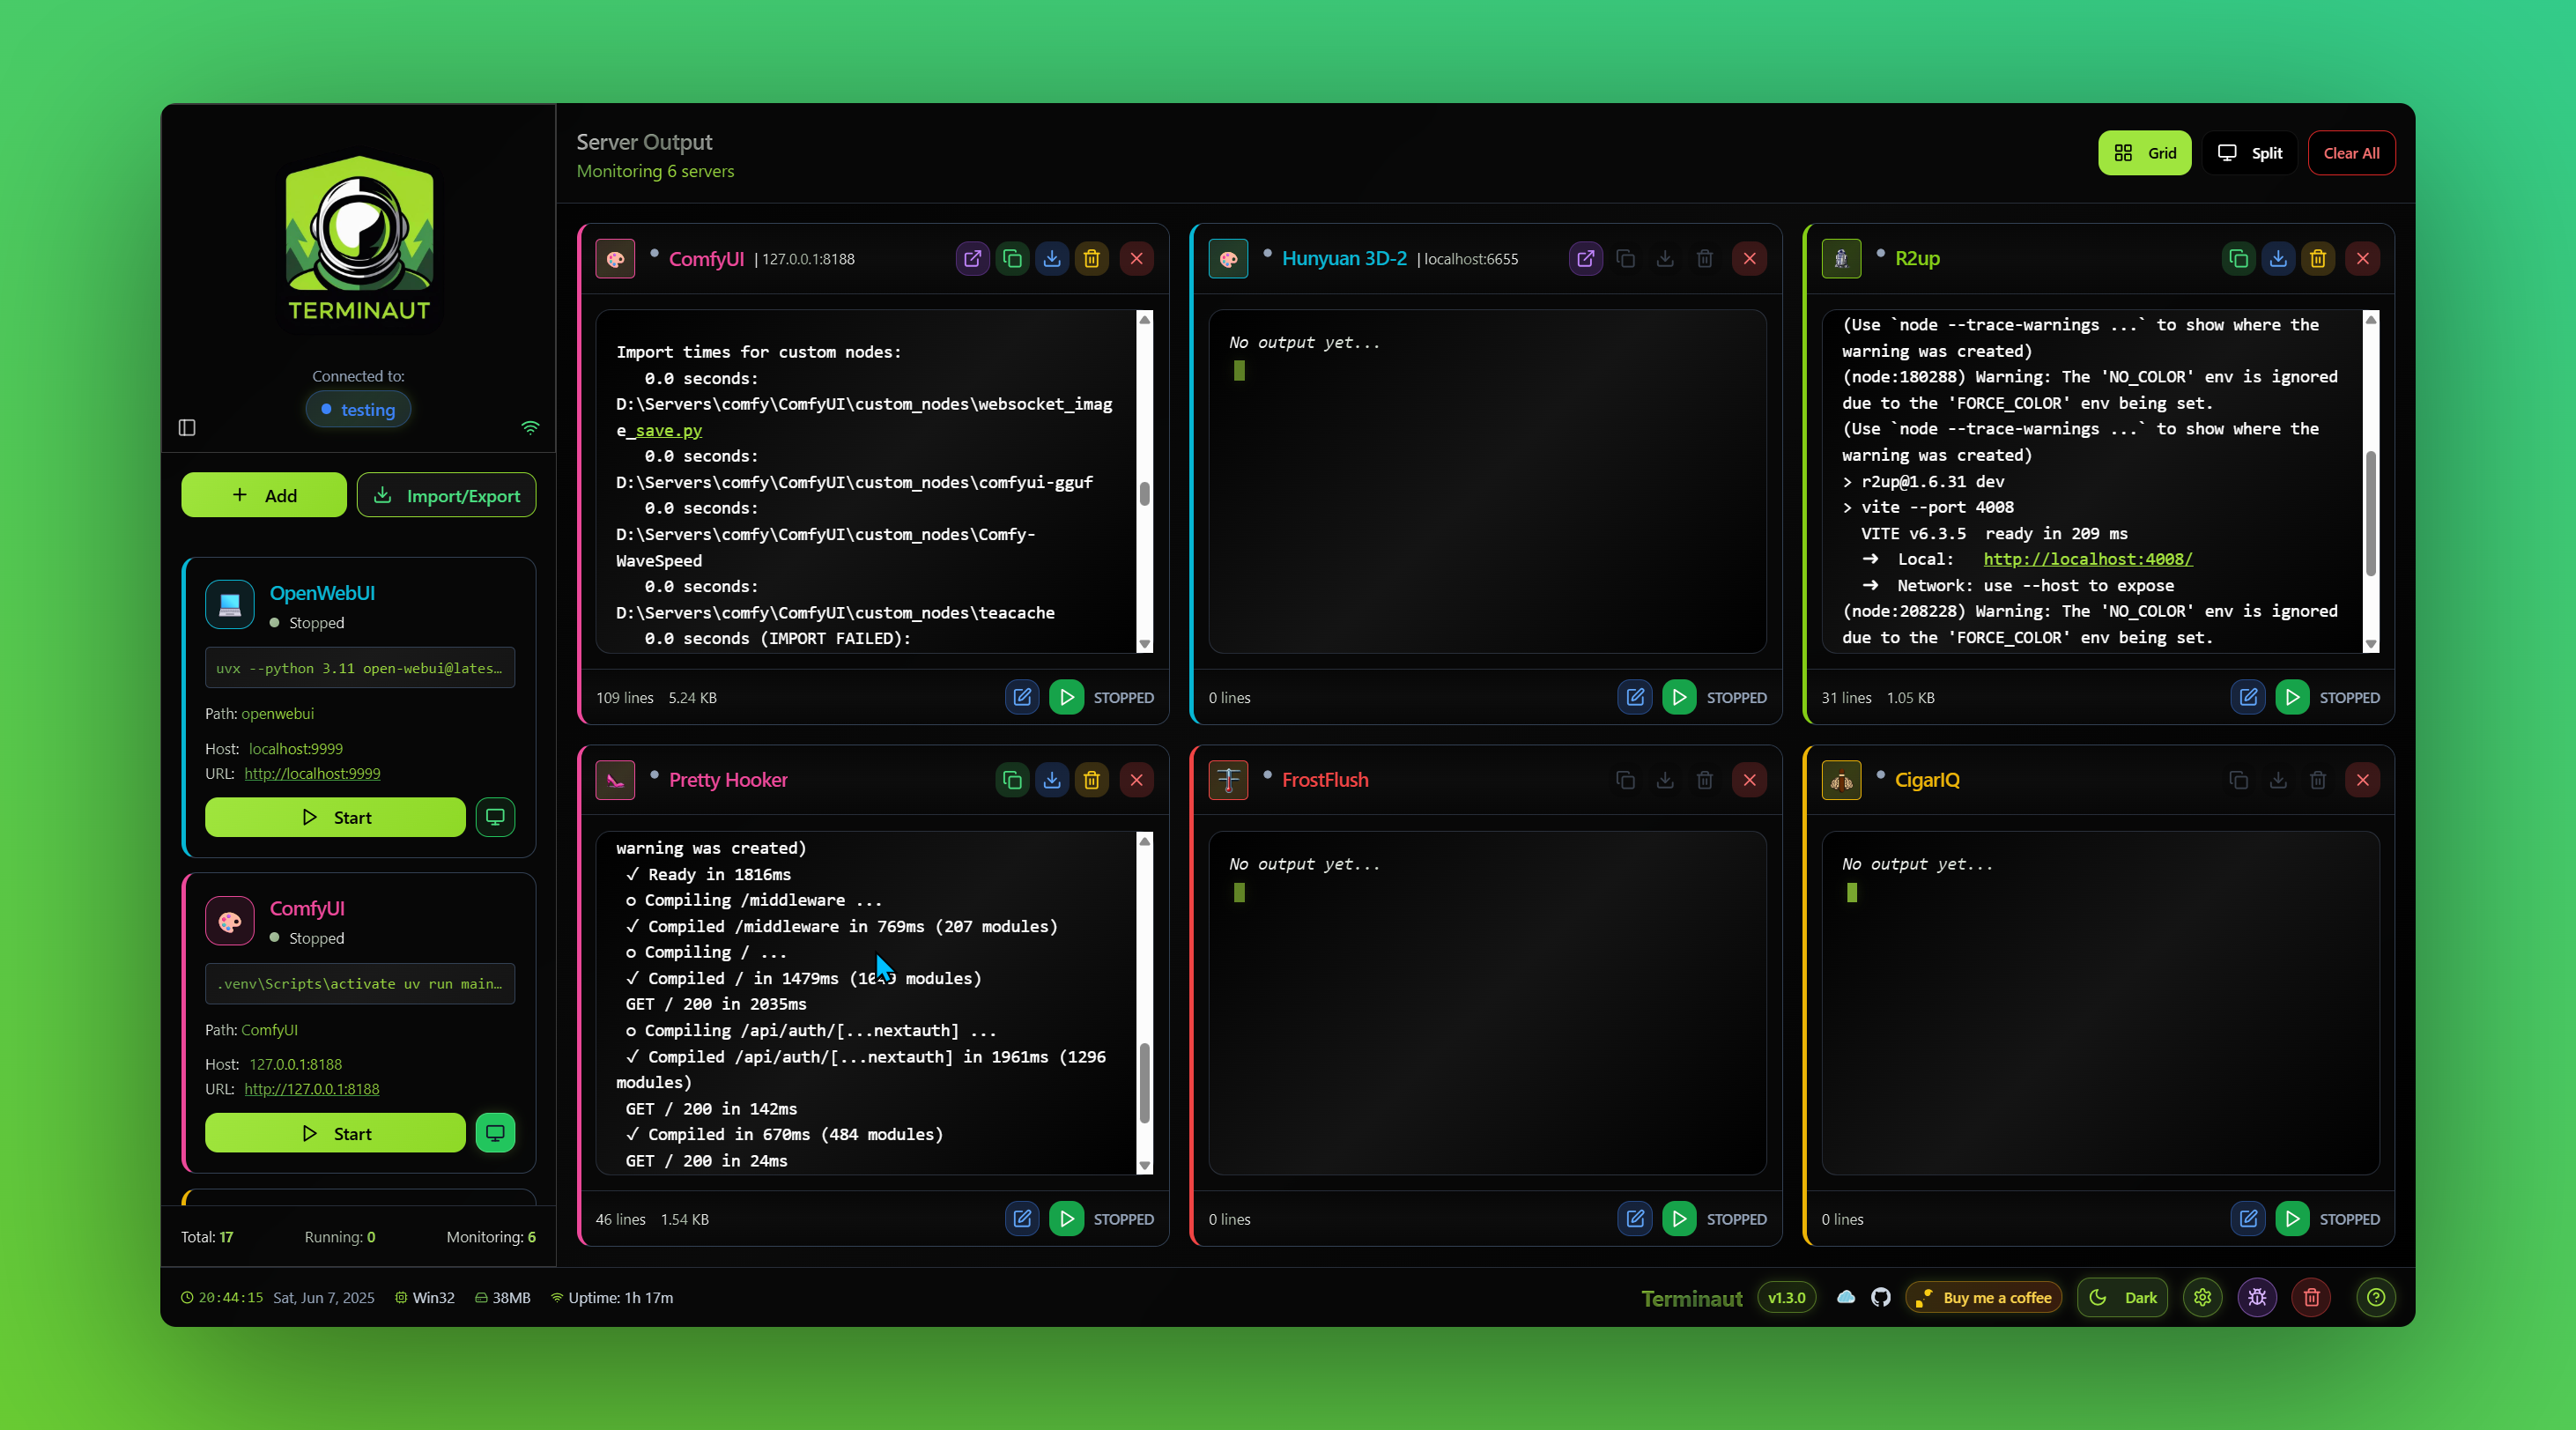
Task: Download R2up server log
Action: [x=2278, y=259]
